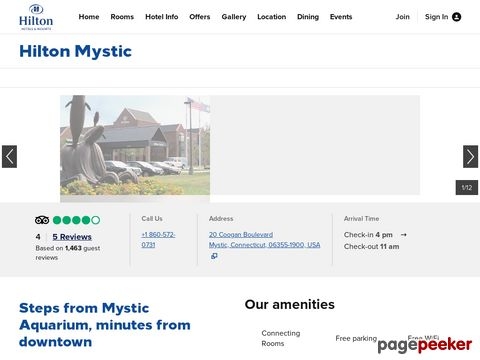Open the map icon below the address
Viewport: 480px width, 360px height.
click(x=214, y=256)
